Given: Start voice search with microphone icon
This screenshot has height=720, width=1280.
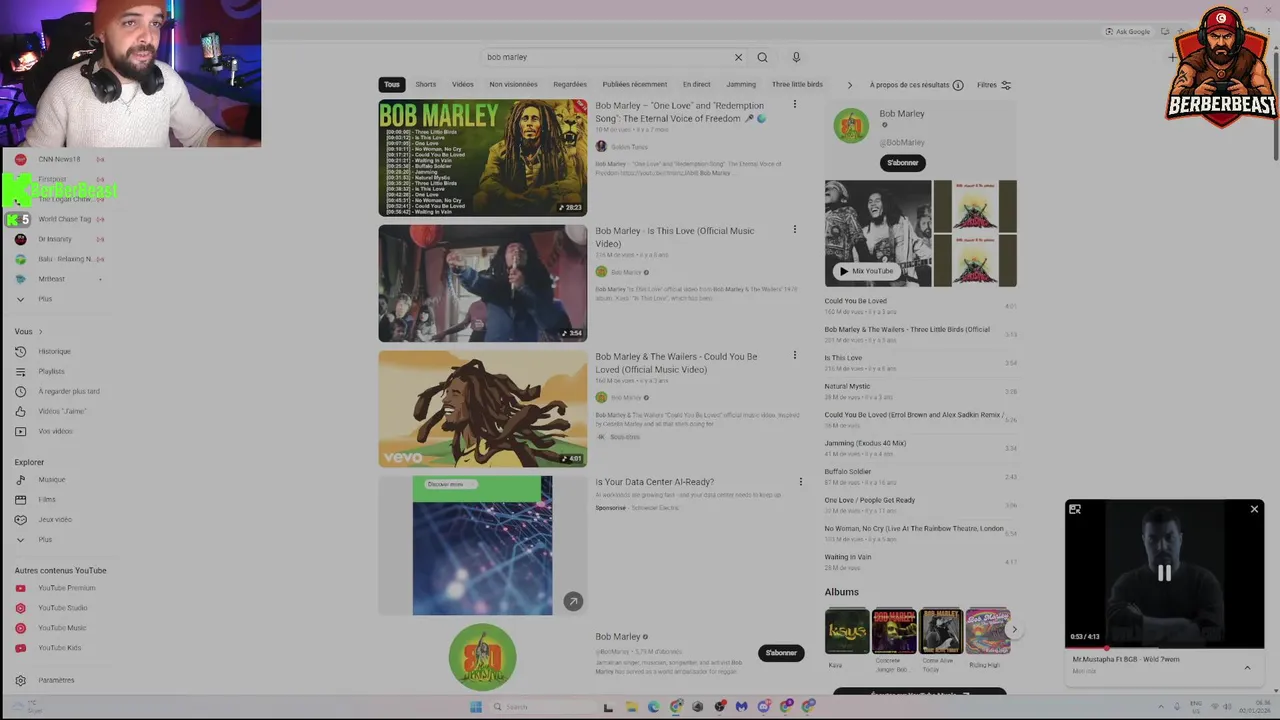Looking at the screenshot, I should [796, 57].
